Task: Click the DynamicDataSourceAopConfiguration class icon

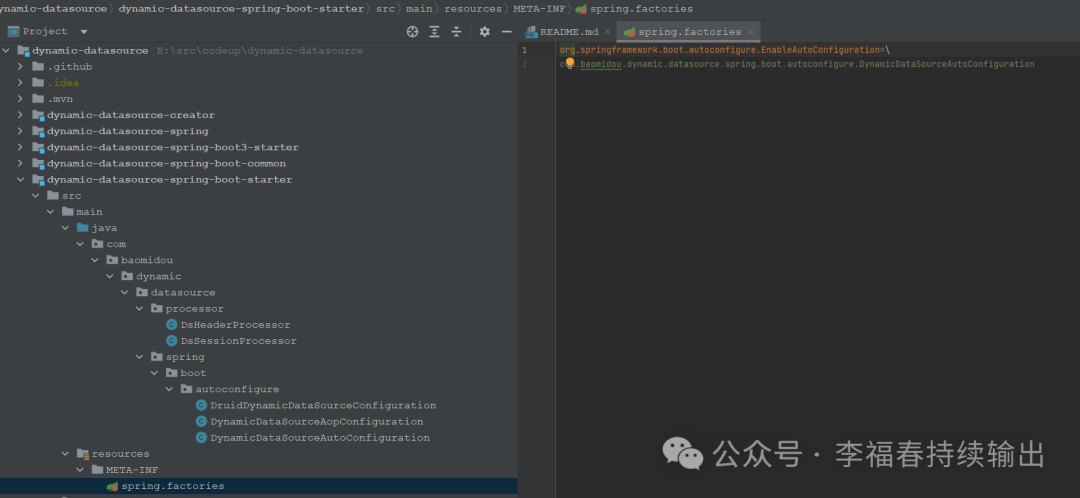Action: pyautogui.click(x=201, y=422)
